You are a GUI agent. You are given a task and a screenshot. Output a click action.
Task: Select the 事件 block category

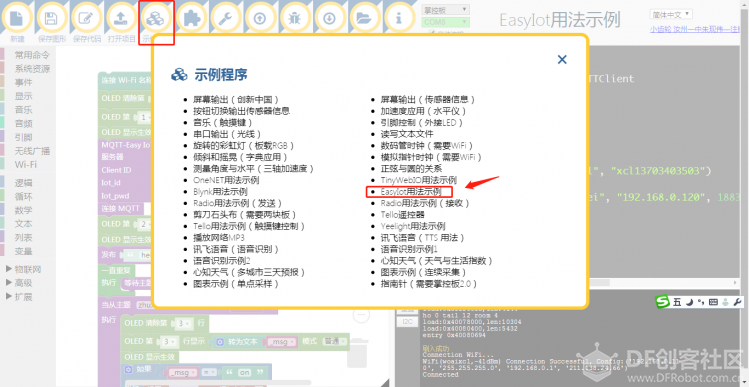pyautogui.click(x=23, y=82)
